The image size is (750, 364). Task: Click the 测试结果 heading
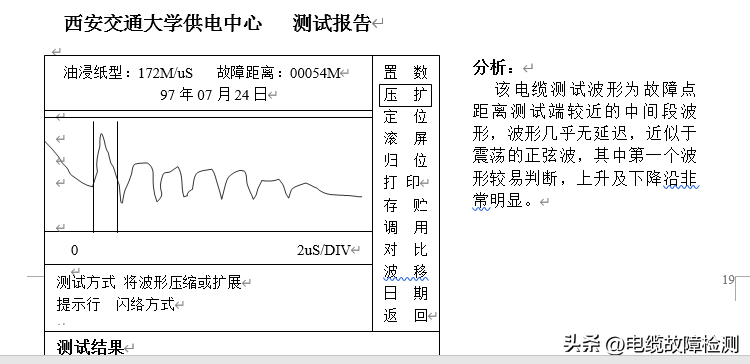90,347
